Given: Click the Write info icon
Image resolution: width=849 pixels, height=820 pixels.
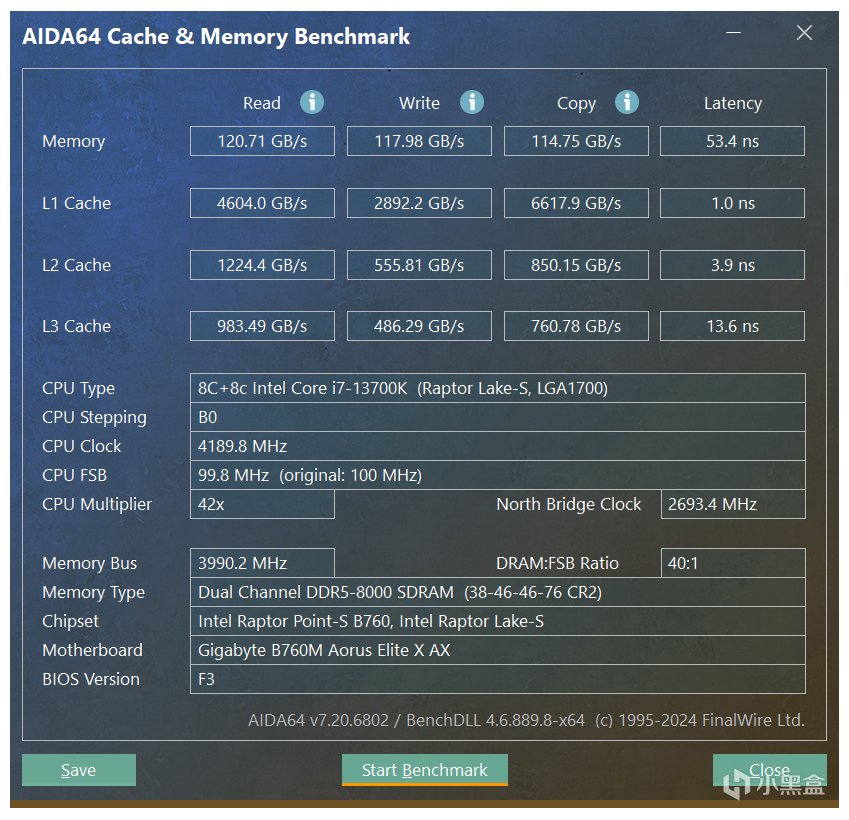Looking at the screenshot, I should point(472,102).
